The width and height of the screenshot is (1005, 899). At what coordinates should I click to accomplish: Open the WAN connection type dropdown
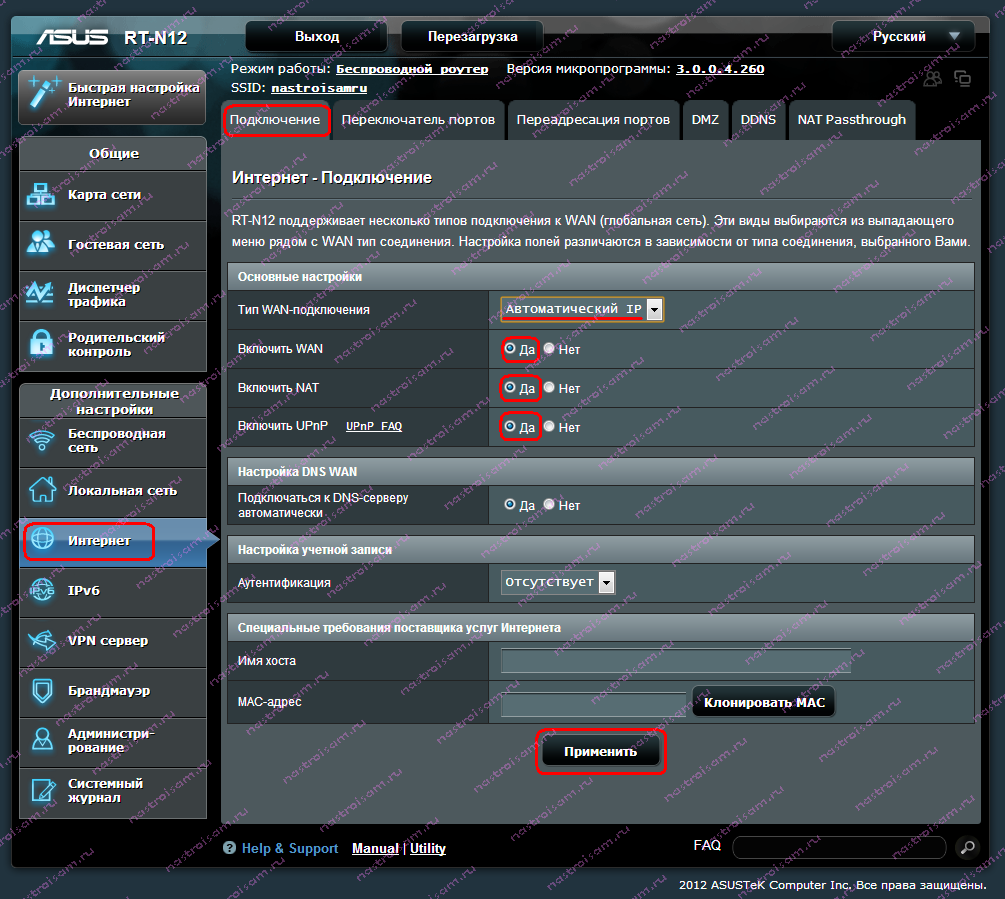[x=582, y=310]
